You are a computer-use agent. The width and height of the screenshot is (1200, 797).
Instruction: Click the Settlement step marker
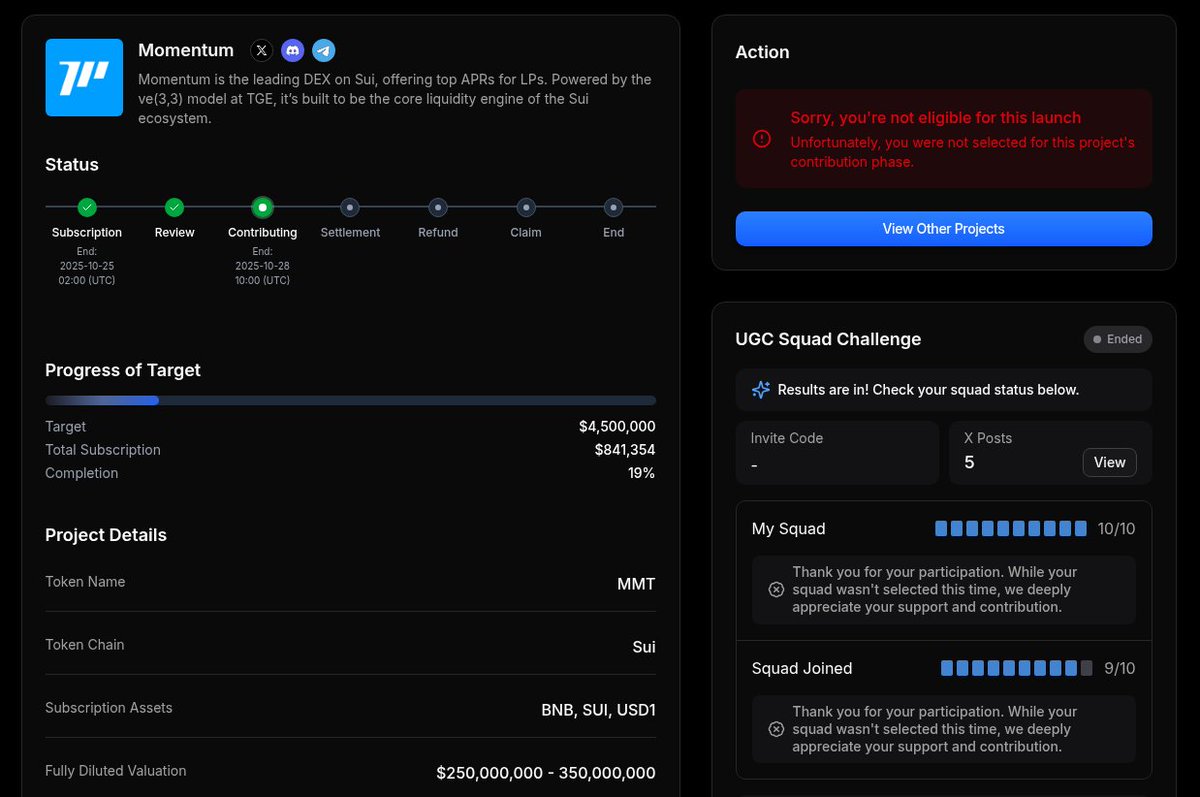pos(350,207)
